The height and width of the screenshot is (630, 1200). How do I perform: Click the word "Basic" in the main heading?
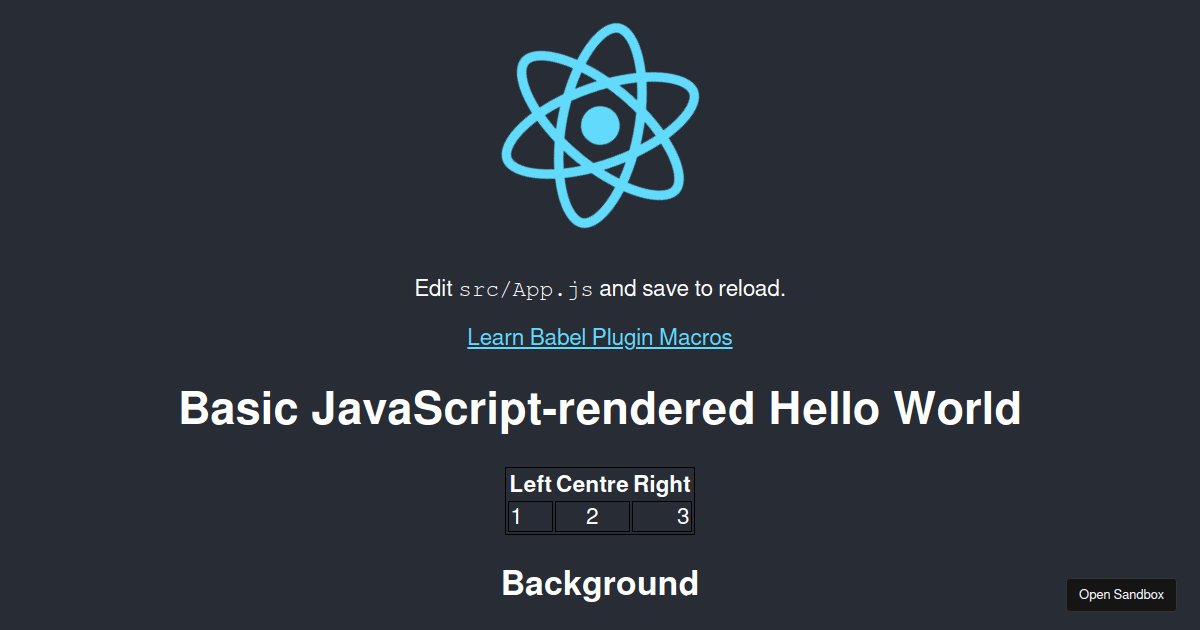point(238,409)
